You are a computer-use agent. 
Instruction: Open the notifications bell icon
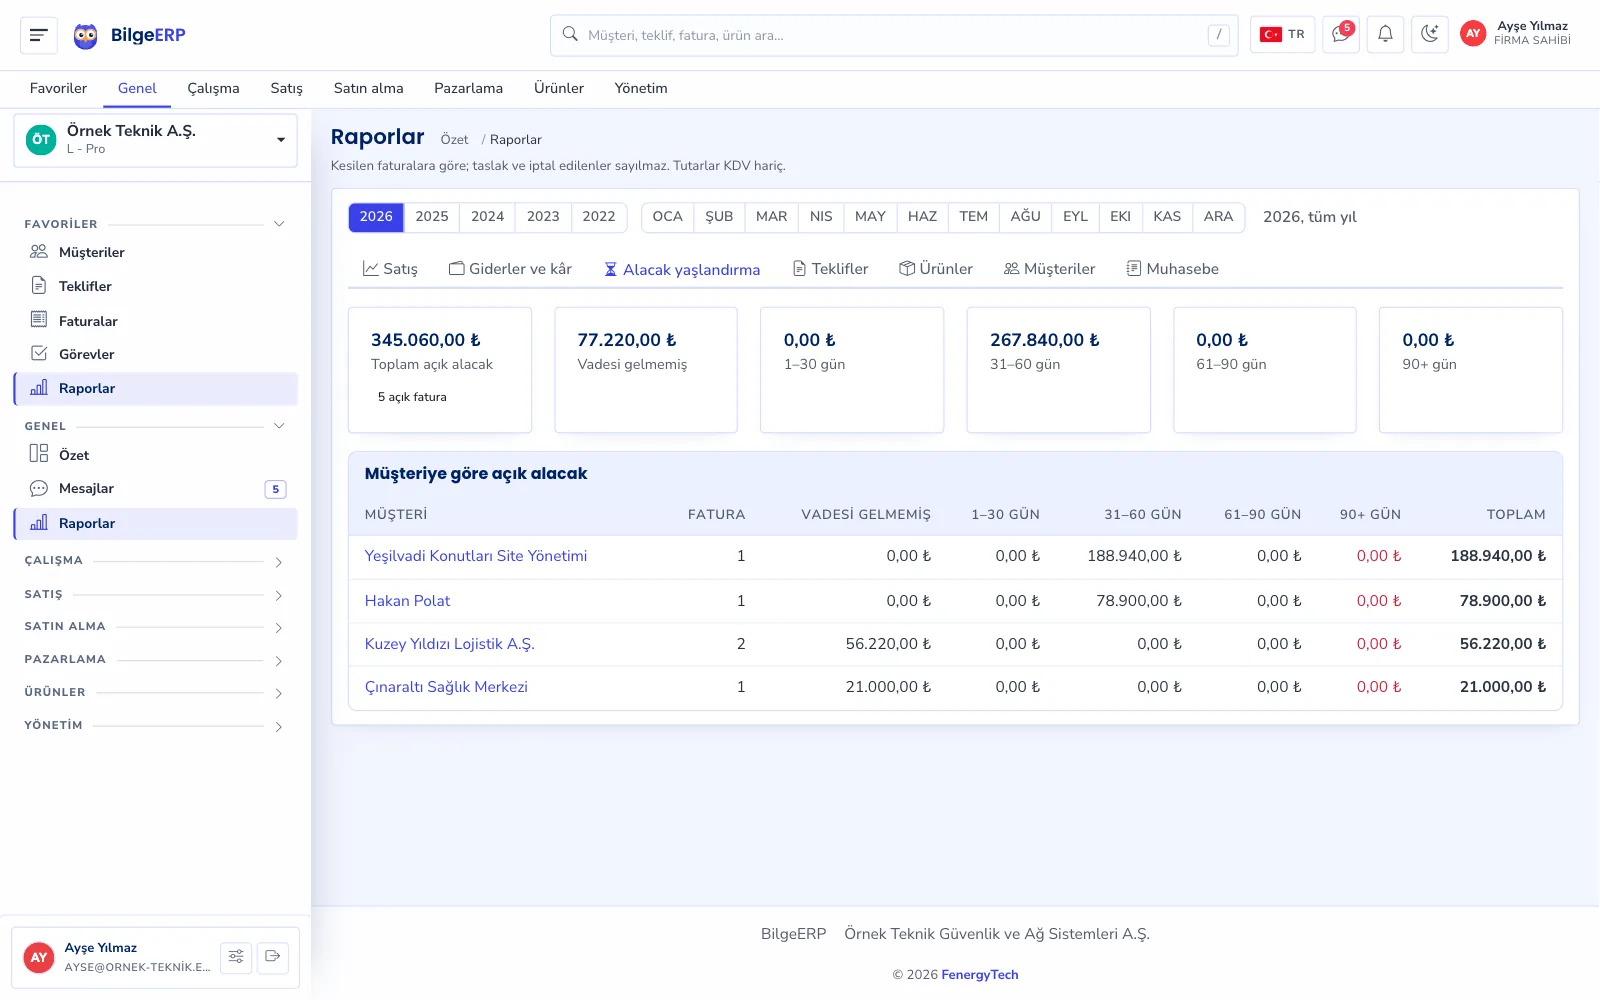pos(1385,35)
